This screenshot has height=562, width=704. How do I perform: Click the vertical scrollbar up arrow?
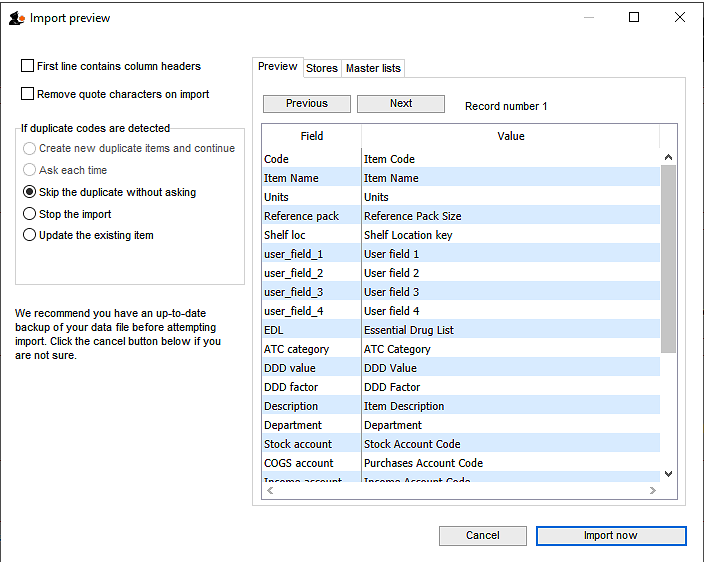tap(668, 157)
